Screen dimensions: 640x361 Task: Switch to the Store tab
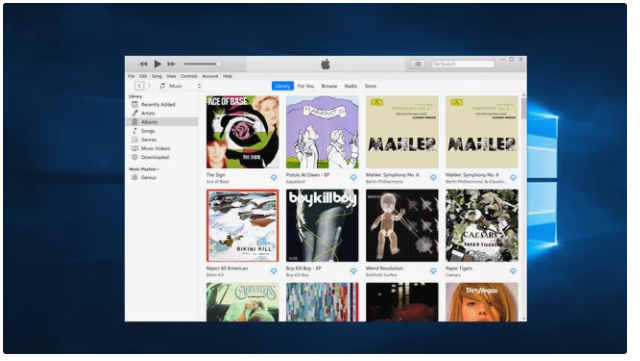(x=370, y=86)
